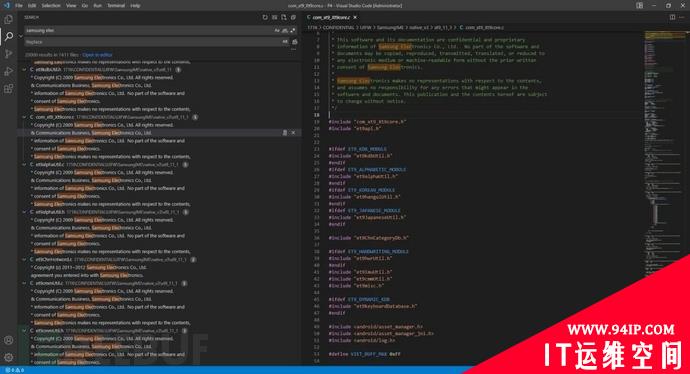
Task: Collapse all search results
Action: (294, 17)
